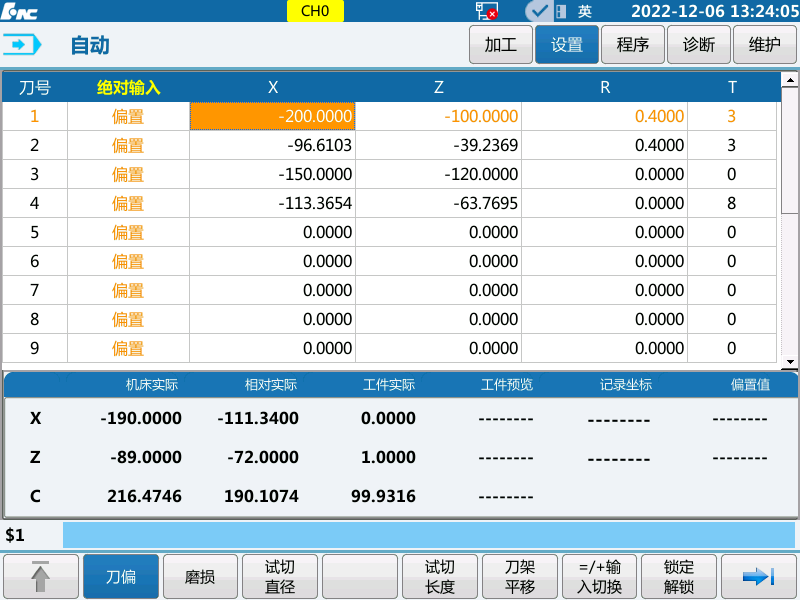Click the up-arrow return softkey
This screenshot has height=600, width=800.
click(x=41, y=576)
